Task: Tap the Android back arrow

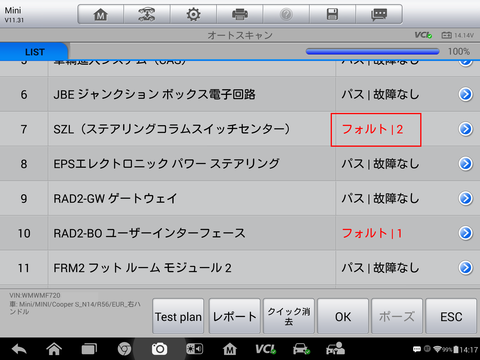Action: click(x=19, y=349)
